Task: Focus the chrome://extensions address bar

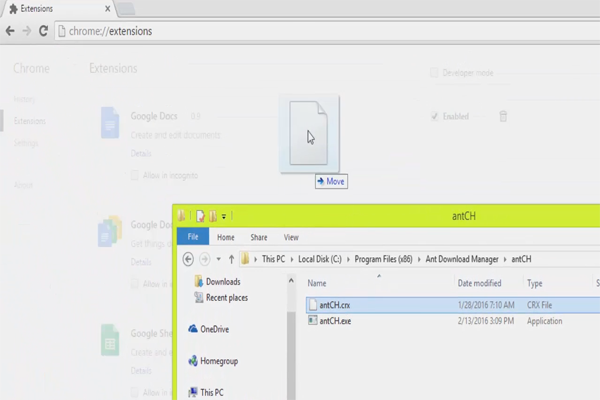Action: point(327,31)
